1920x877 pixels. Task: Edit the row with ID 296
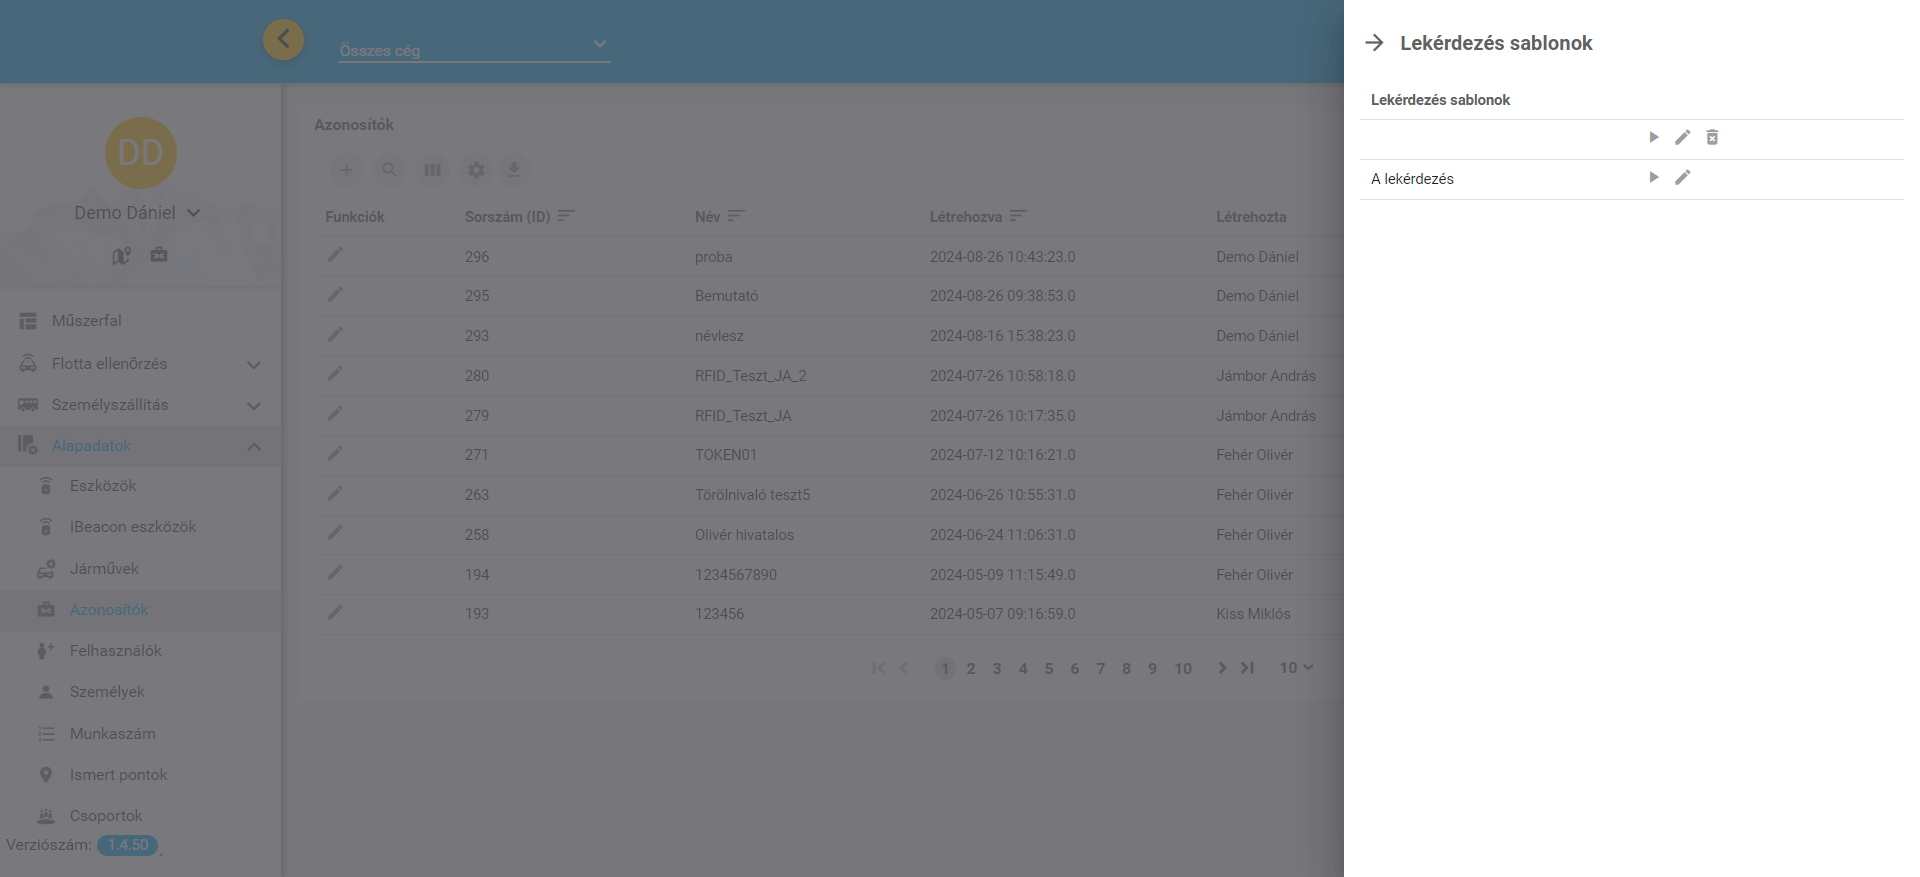pyautogui.click(x=335, y=255)
